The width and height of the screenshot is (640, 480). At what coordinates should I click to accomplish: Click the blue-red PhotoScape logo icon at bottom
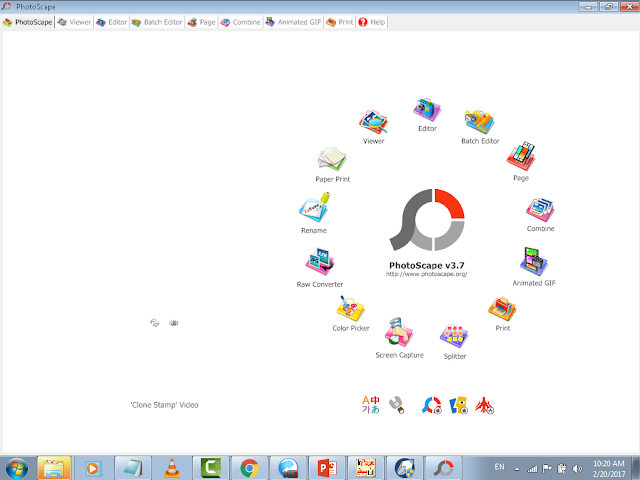point(432,405)
